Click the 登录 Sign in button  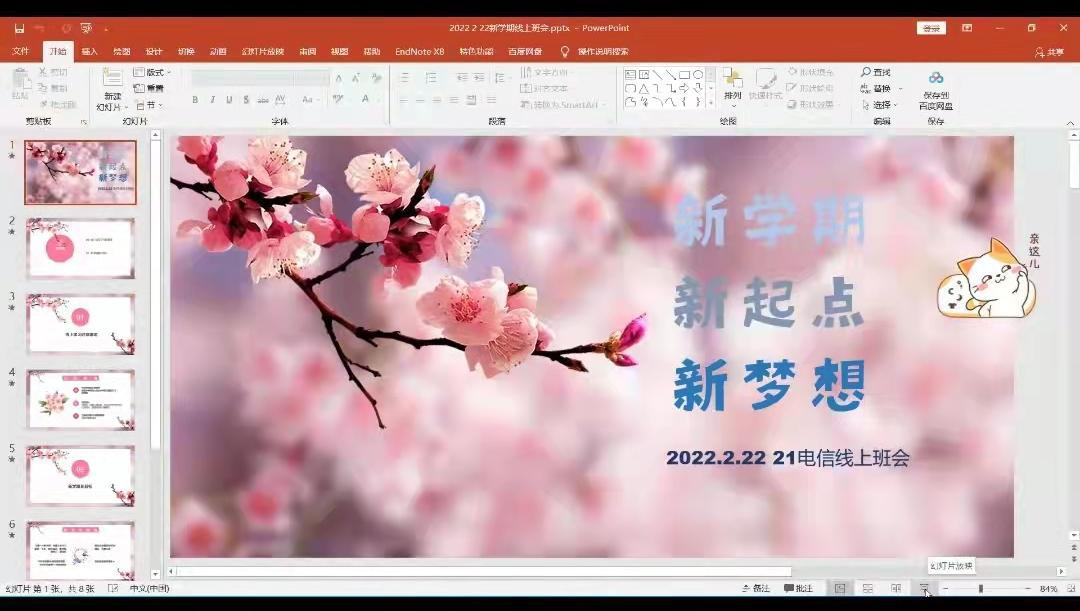[931, 28]
